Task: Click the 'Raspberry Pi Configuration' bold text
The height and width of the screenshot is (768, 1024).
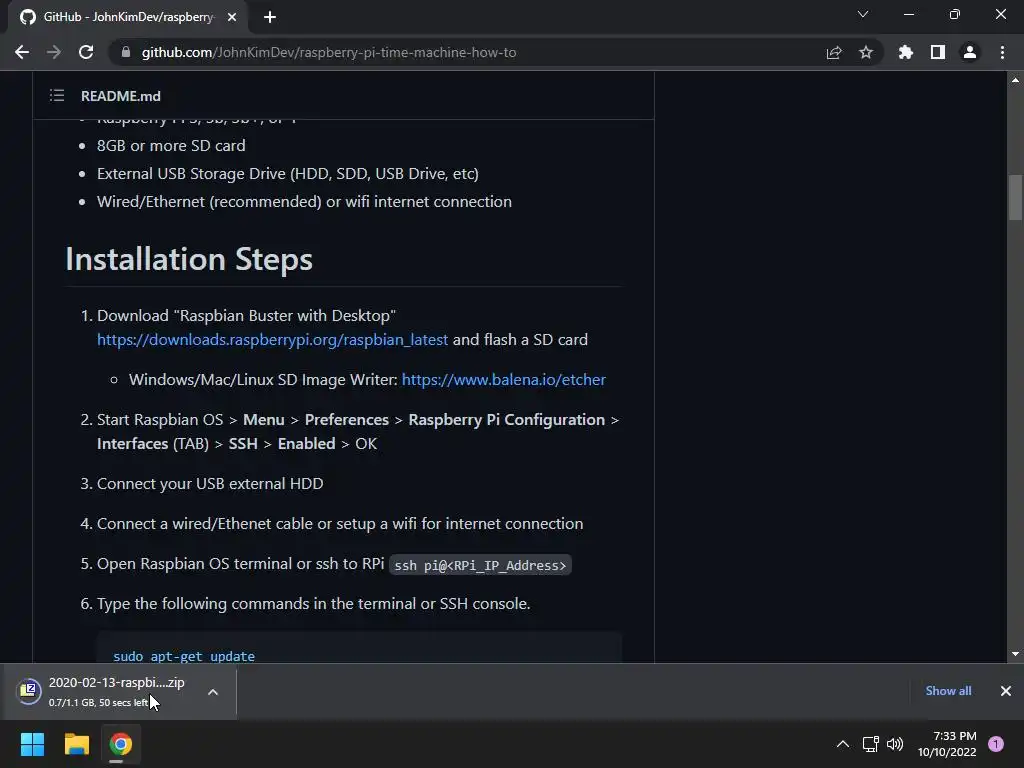Action: [507, 419]
